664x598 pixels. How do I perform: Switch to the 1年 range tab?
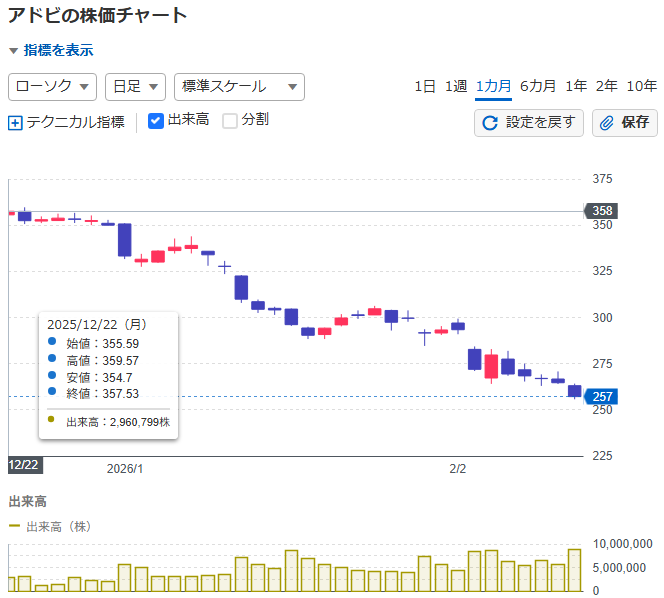pyautogui.click(x=576, y=86)
